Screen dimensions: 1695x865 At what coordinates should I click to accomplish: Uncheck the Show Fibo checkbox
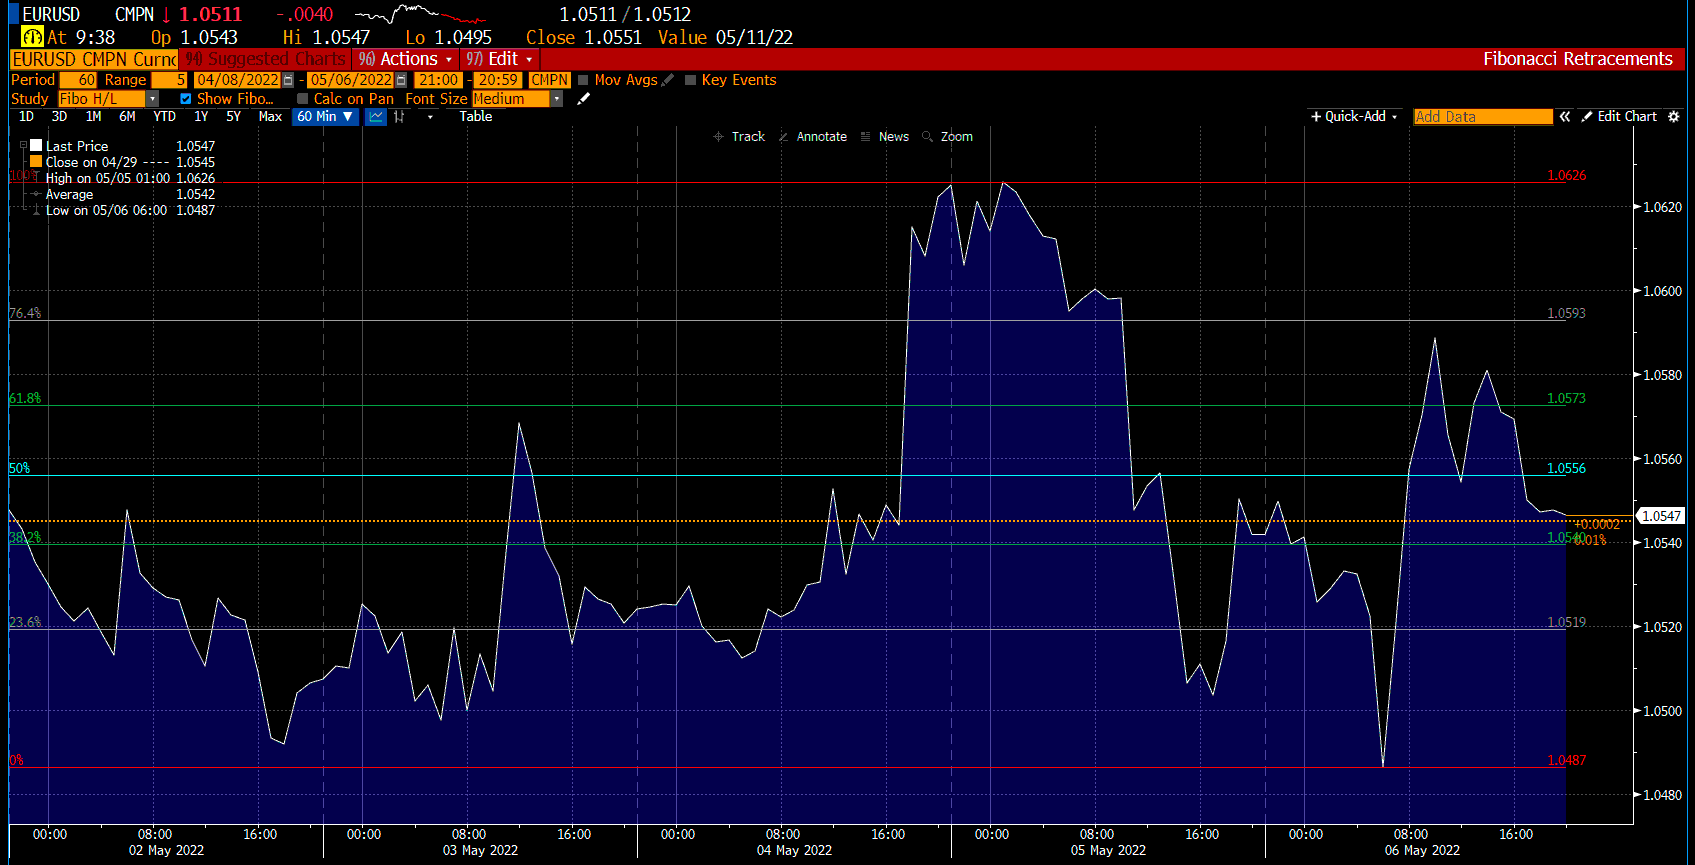click(x=186, y=99)
